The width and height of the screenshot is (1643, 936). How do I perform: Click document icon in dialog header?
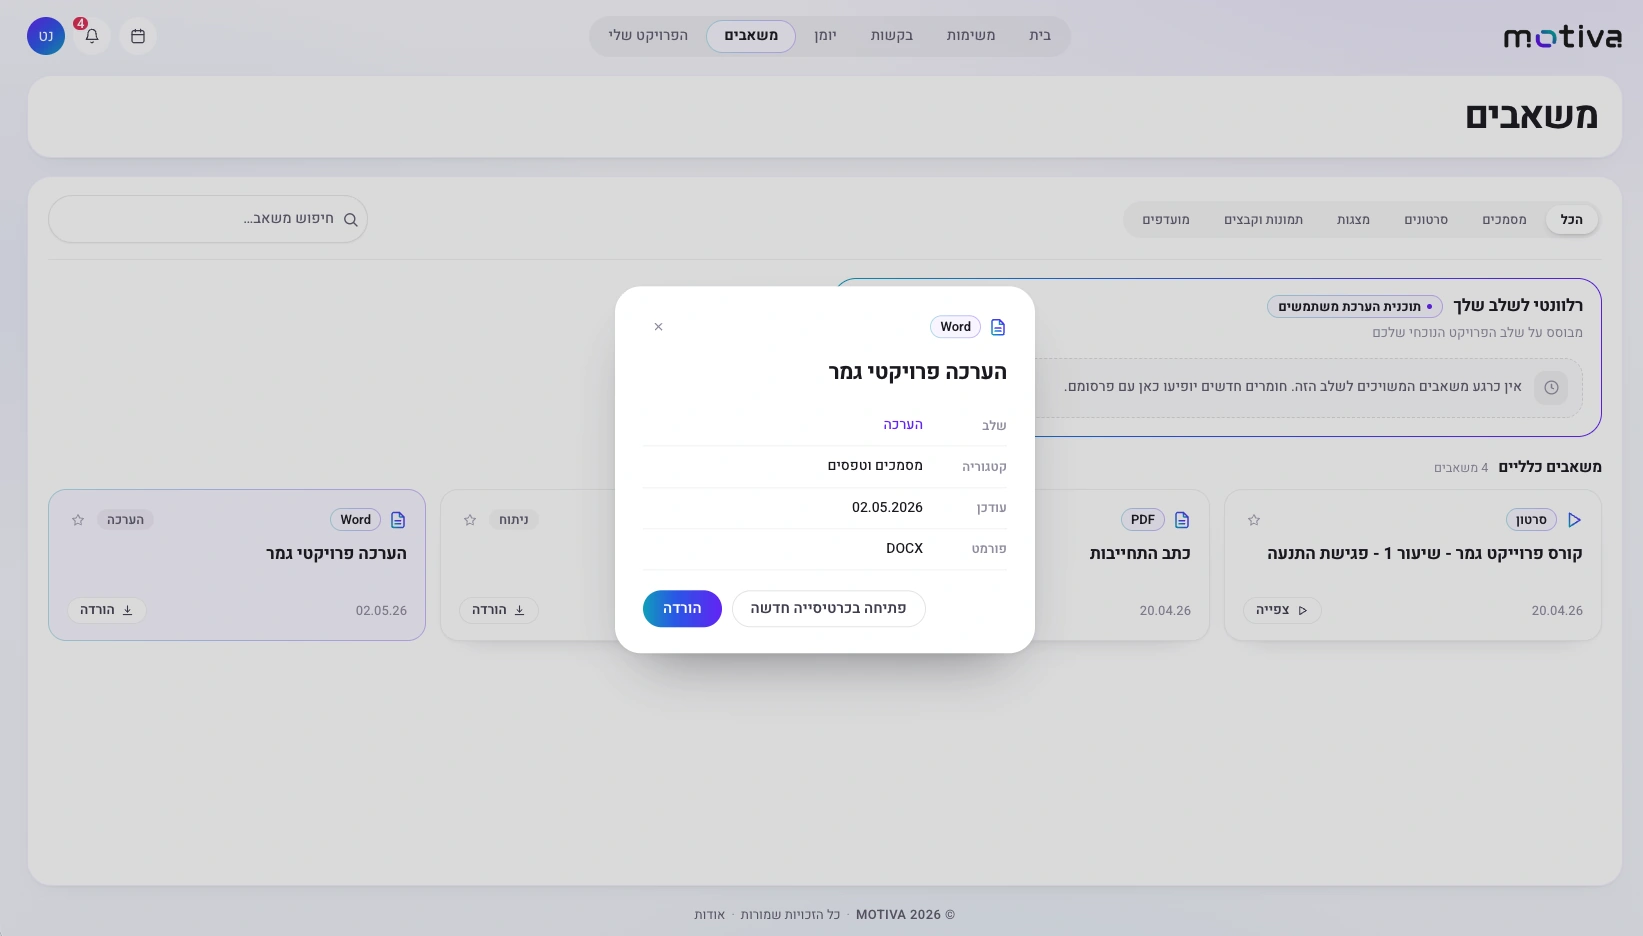(998, 327)
